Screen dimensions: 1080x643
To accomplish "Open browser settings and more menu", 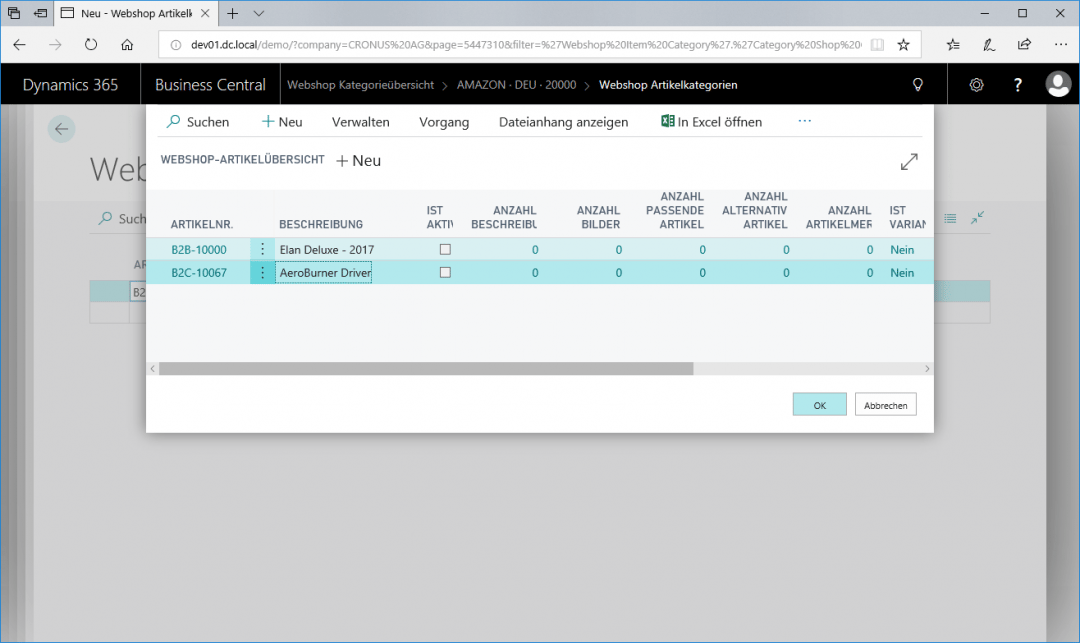I will coord(1061,45).
